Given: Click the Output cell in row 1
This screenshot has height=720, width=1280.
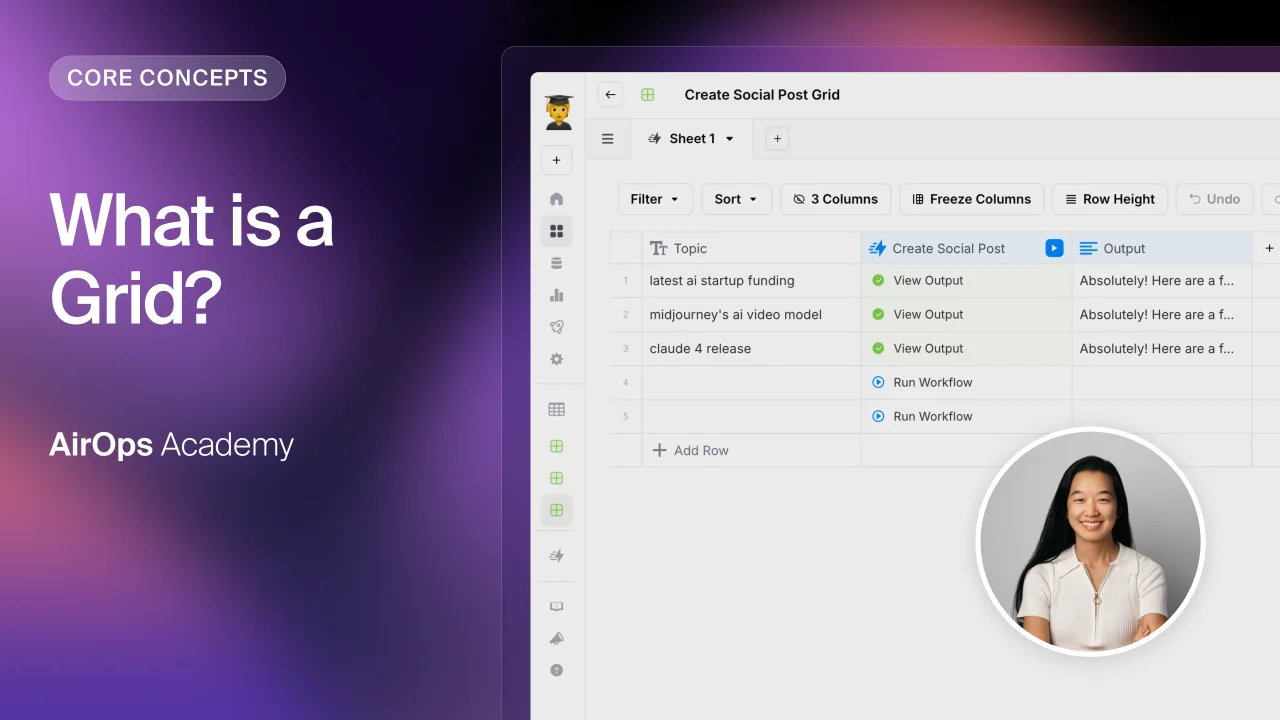Looking at the screenshot, I should [x=1162, y=281].
